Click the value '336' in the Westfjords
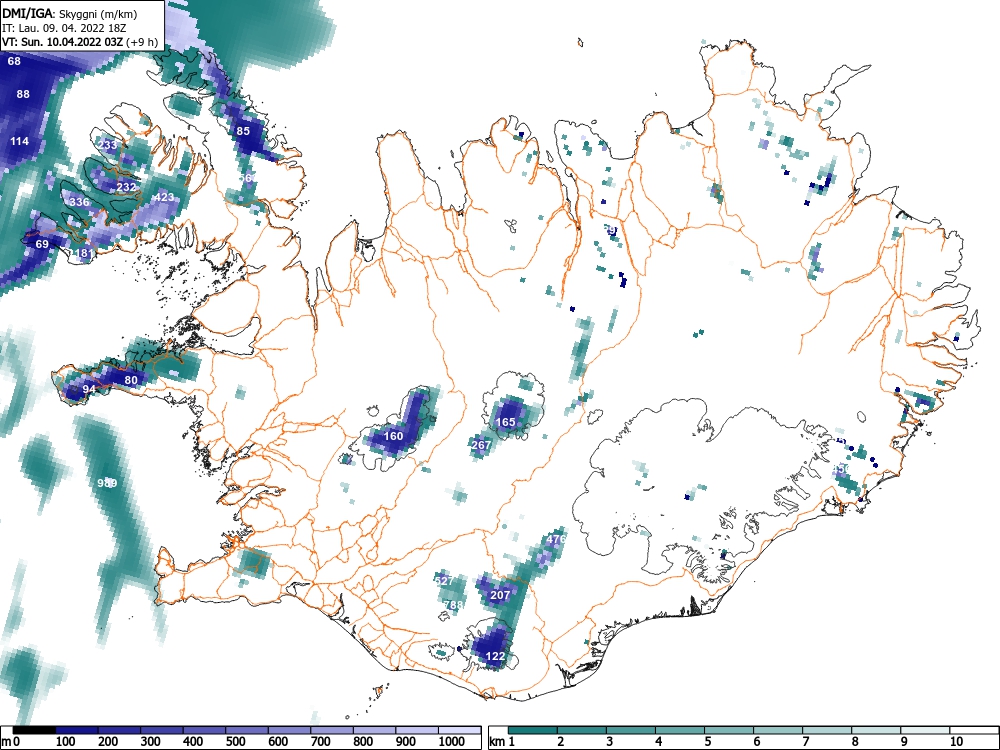 (x=79, y=202)
